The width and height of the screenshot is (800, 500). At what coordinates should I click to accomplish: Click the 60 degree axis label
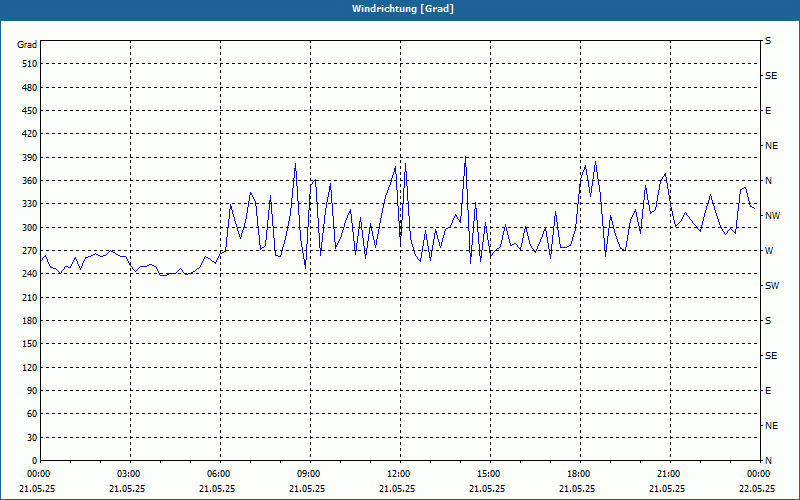click(x=32, y=414)
